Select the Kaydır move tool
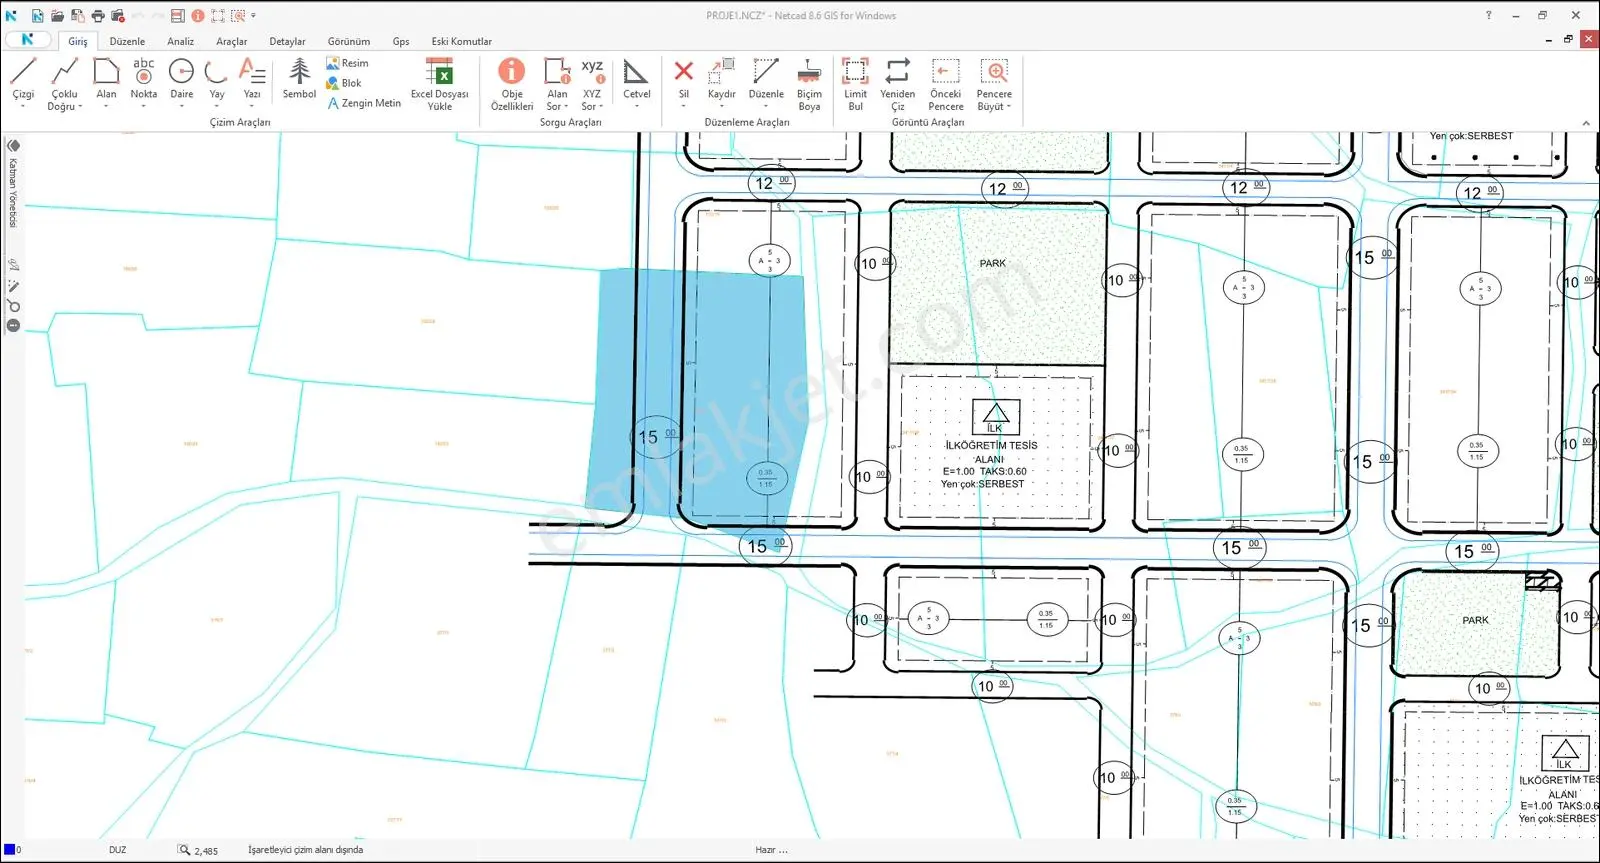This screenshot has height=863, width=1600. coord(722,80)
